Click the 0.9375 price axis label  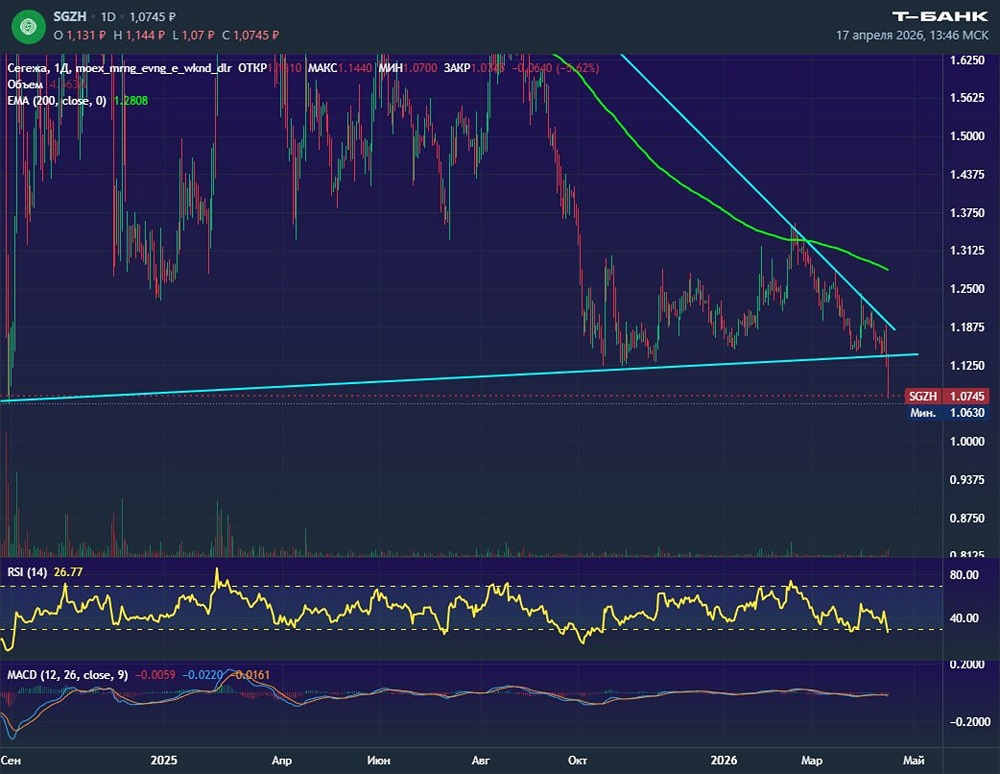point(967,479)
